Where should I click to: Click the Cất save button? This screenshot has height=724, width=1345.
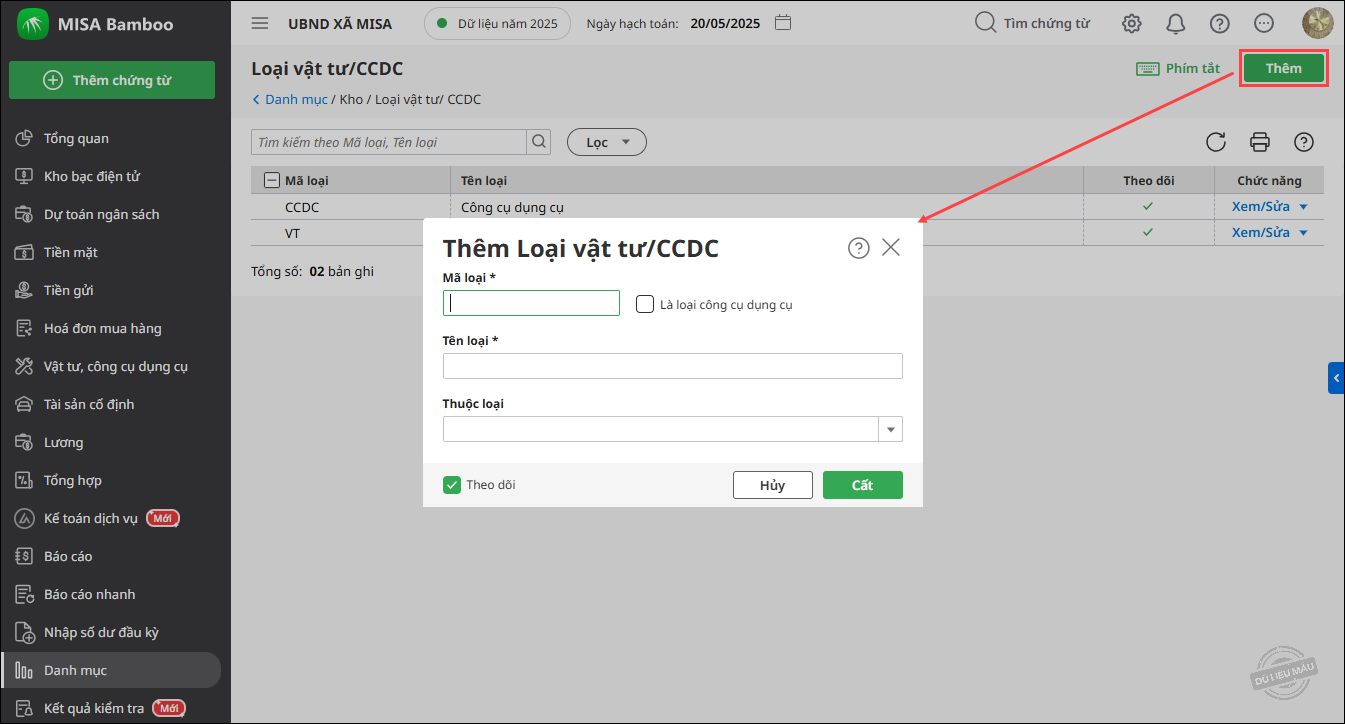(862, 485)
